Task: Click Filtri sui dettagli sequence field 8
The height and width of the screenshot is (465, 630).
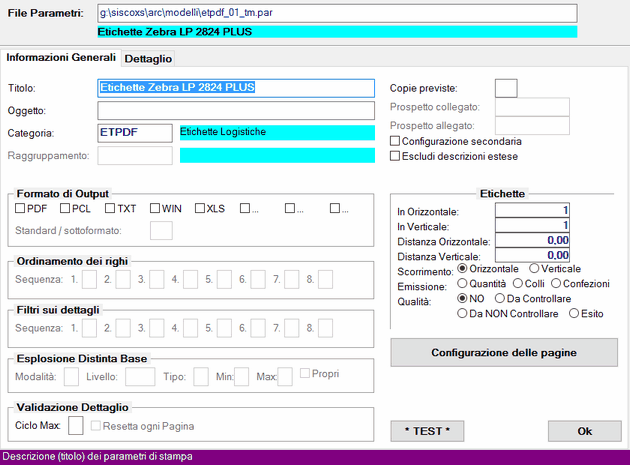Action: [325, 328]
